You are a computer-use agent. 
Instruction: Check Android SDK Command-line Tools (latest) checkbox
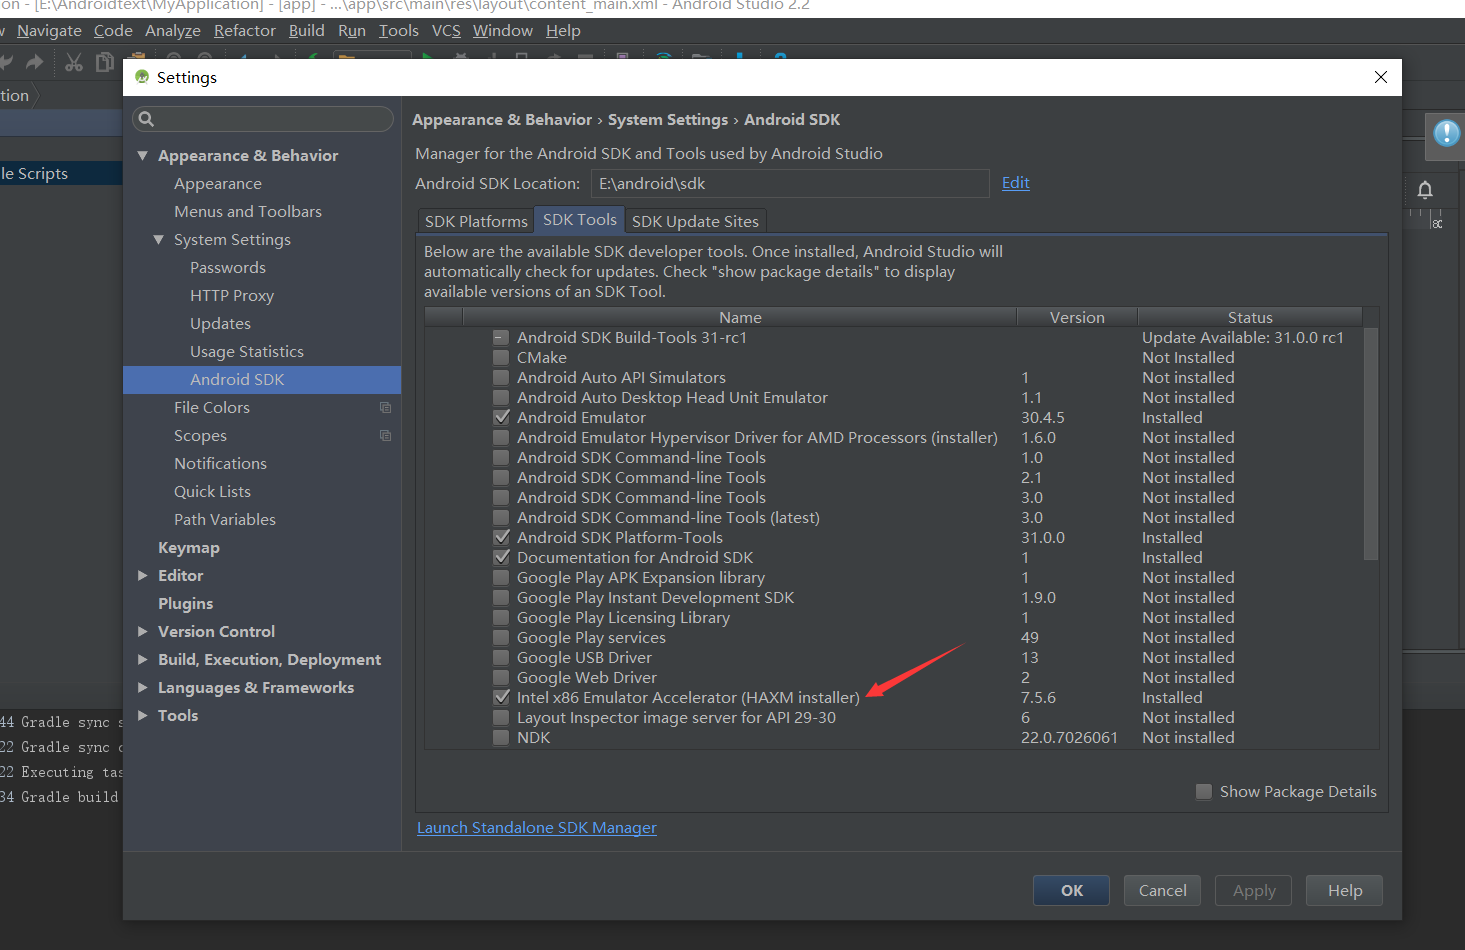tap(501, 518)
